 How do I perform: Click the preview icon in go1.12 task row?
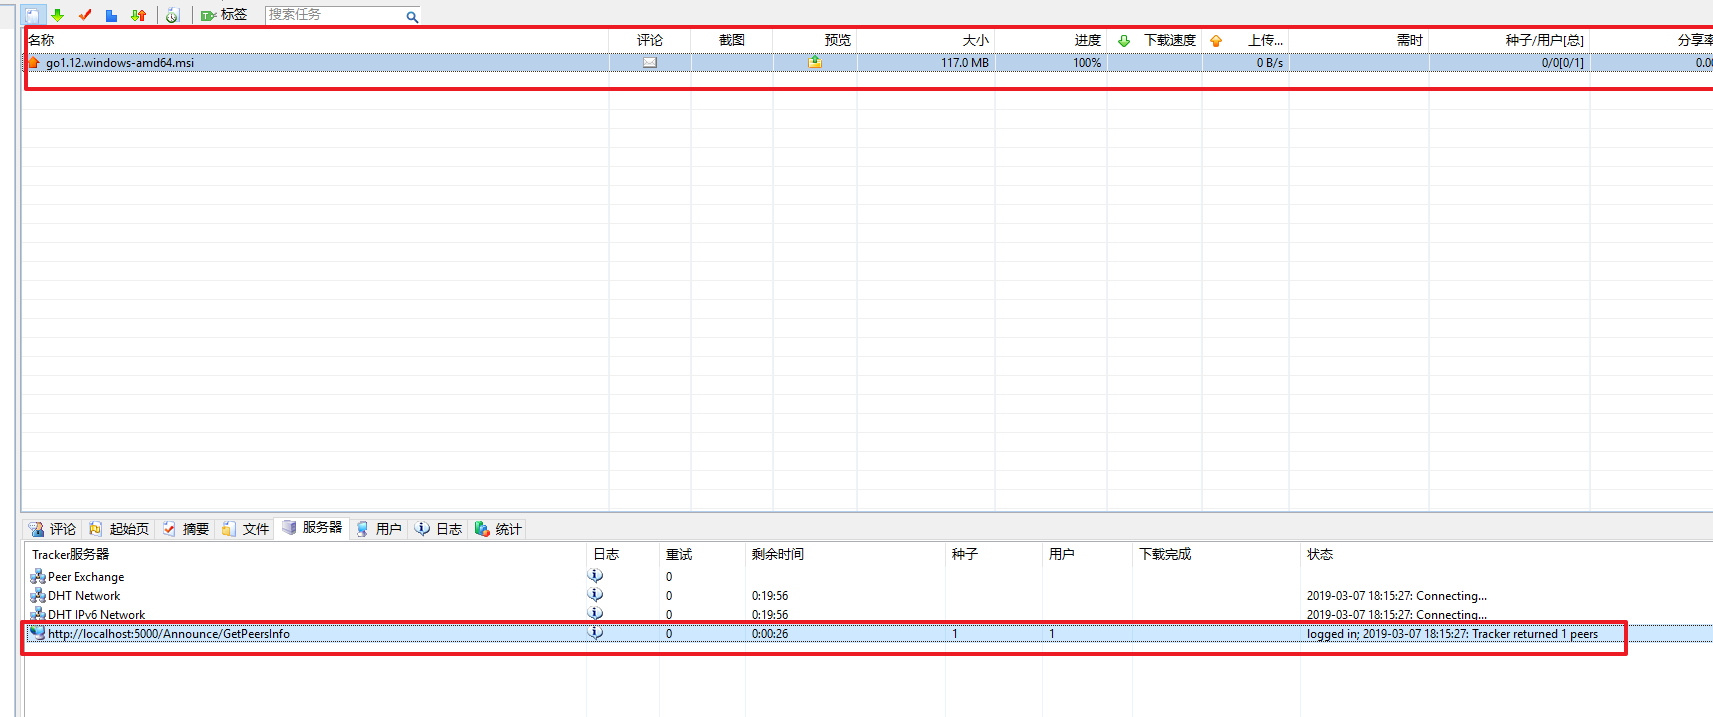tap(815, 62)
